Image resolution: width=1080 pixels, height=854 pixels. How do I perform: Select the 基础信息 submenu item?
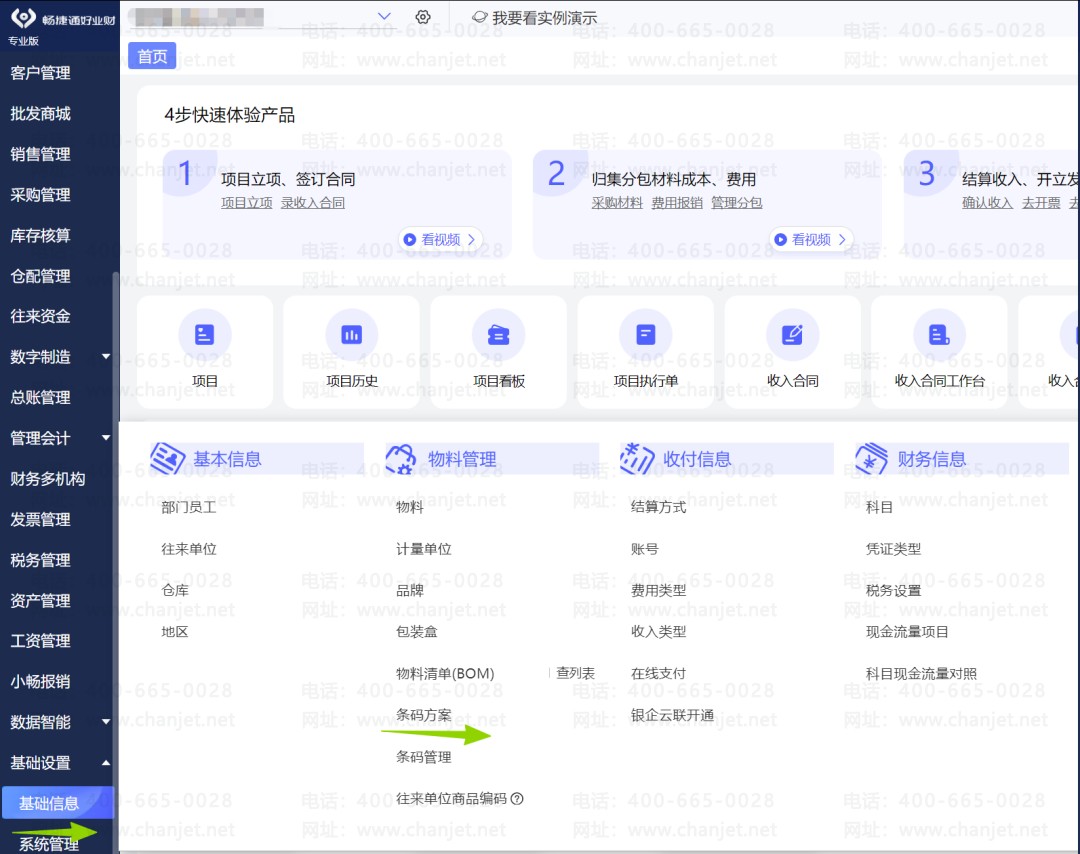[58, 803]
